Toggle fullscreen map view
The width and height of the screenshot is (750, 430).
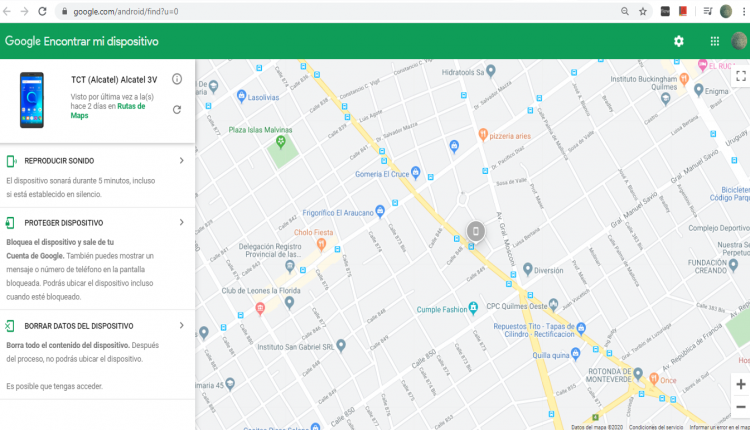[x=741, y=75]
